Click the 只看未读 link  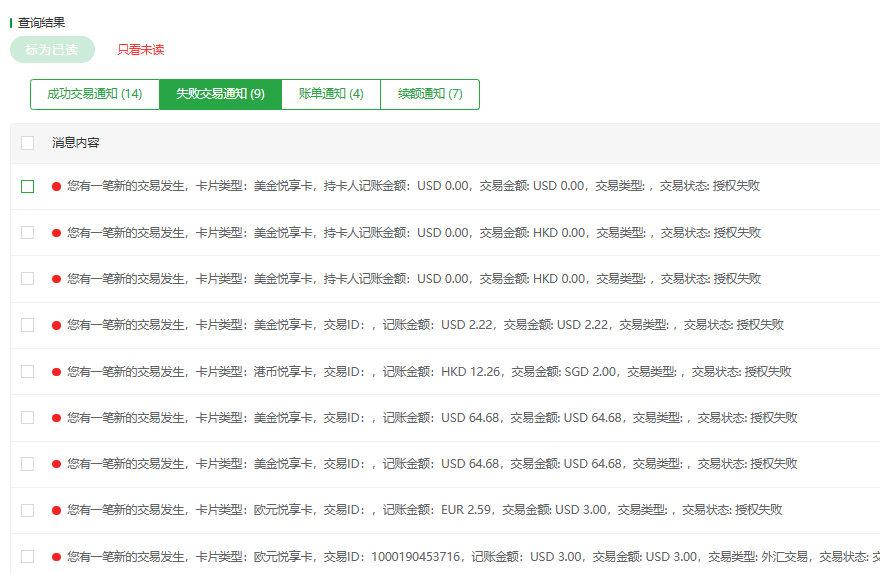pyautogui.click(x=141, y=49)
